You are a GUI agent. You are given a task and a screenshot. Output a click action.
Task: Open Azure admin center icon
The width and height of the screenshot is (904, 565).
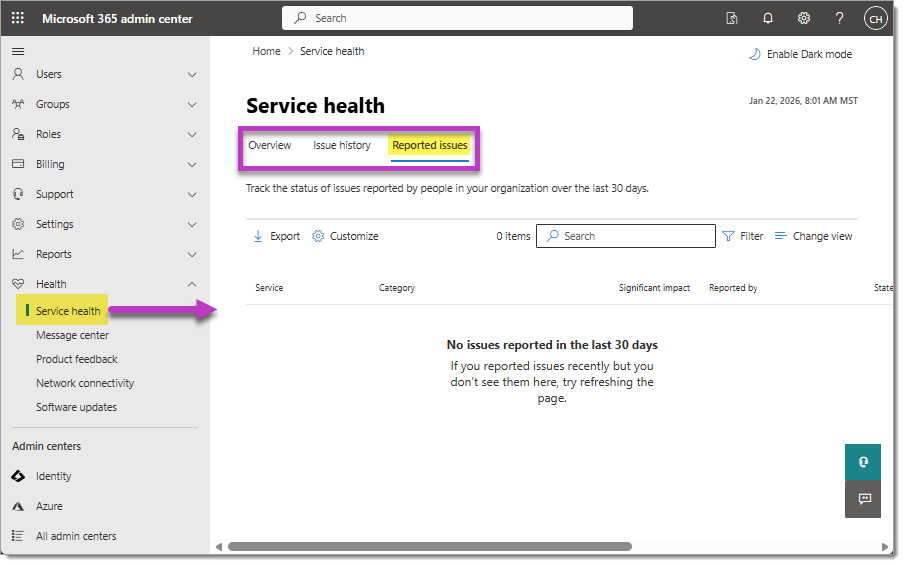pyautogui.click(x=18, y=506)
